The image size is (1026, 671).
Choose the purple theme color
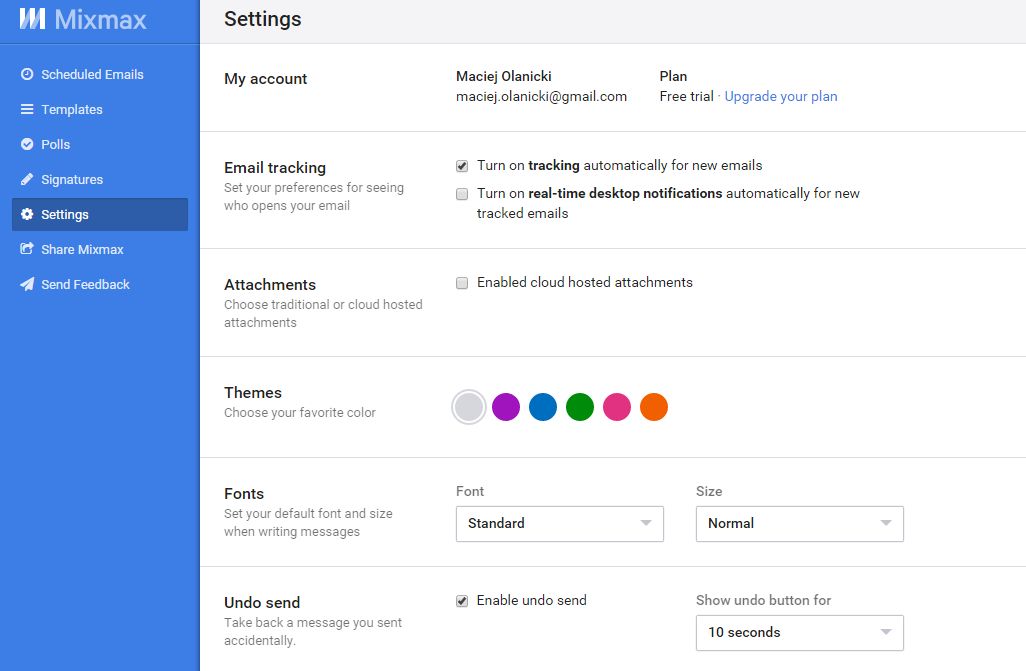(x=506, y=407)
